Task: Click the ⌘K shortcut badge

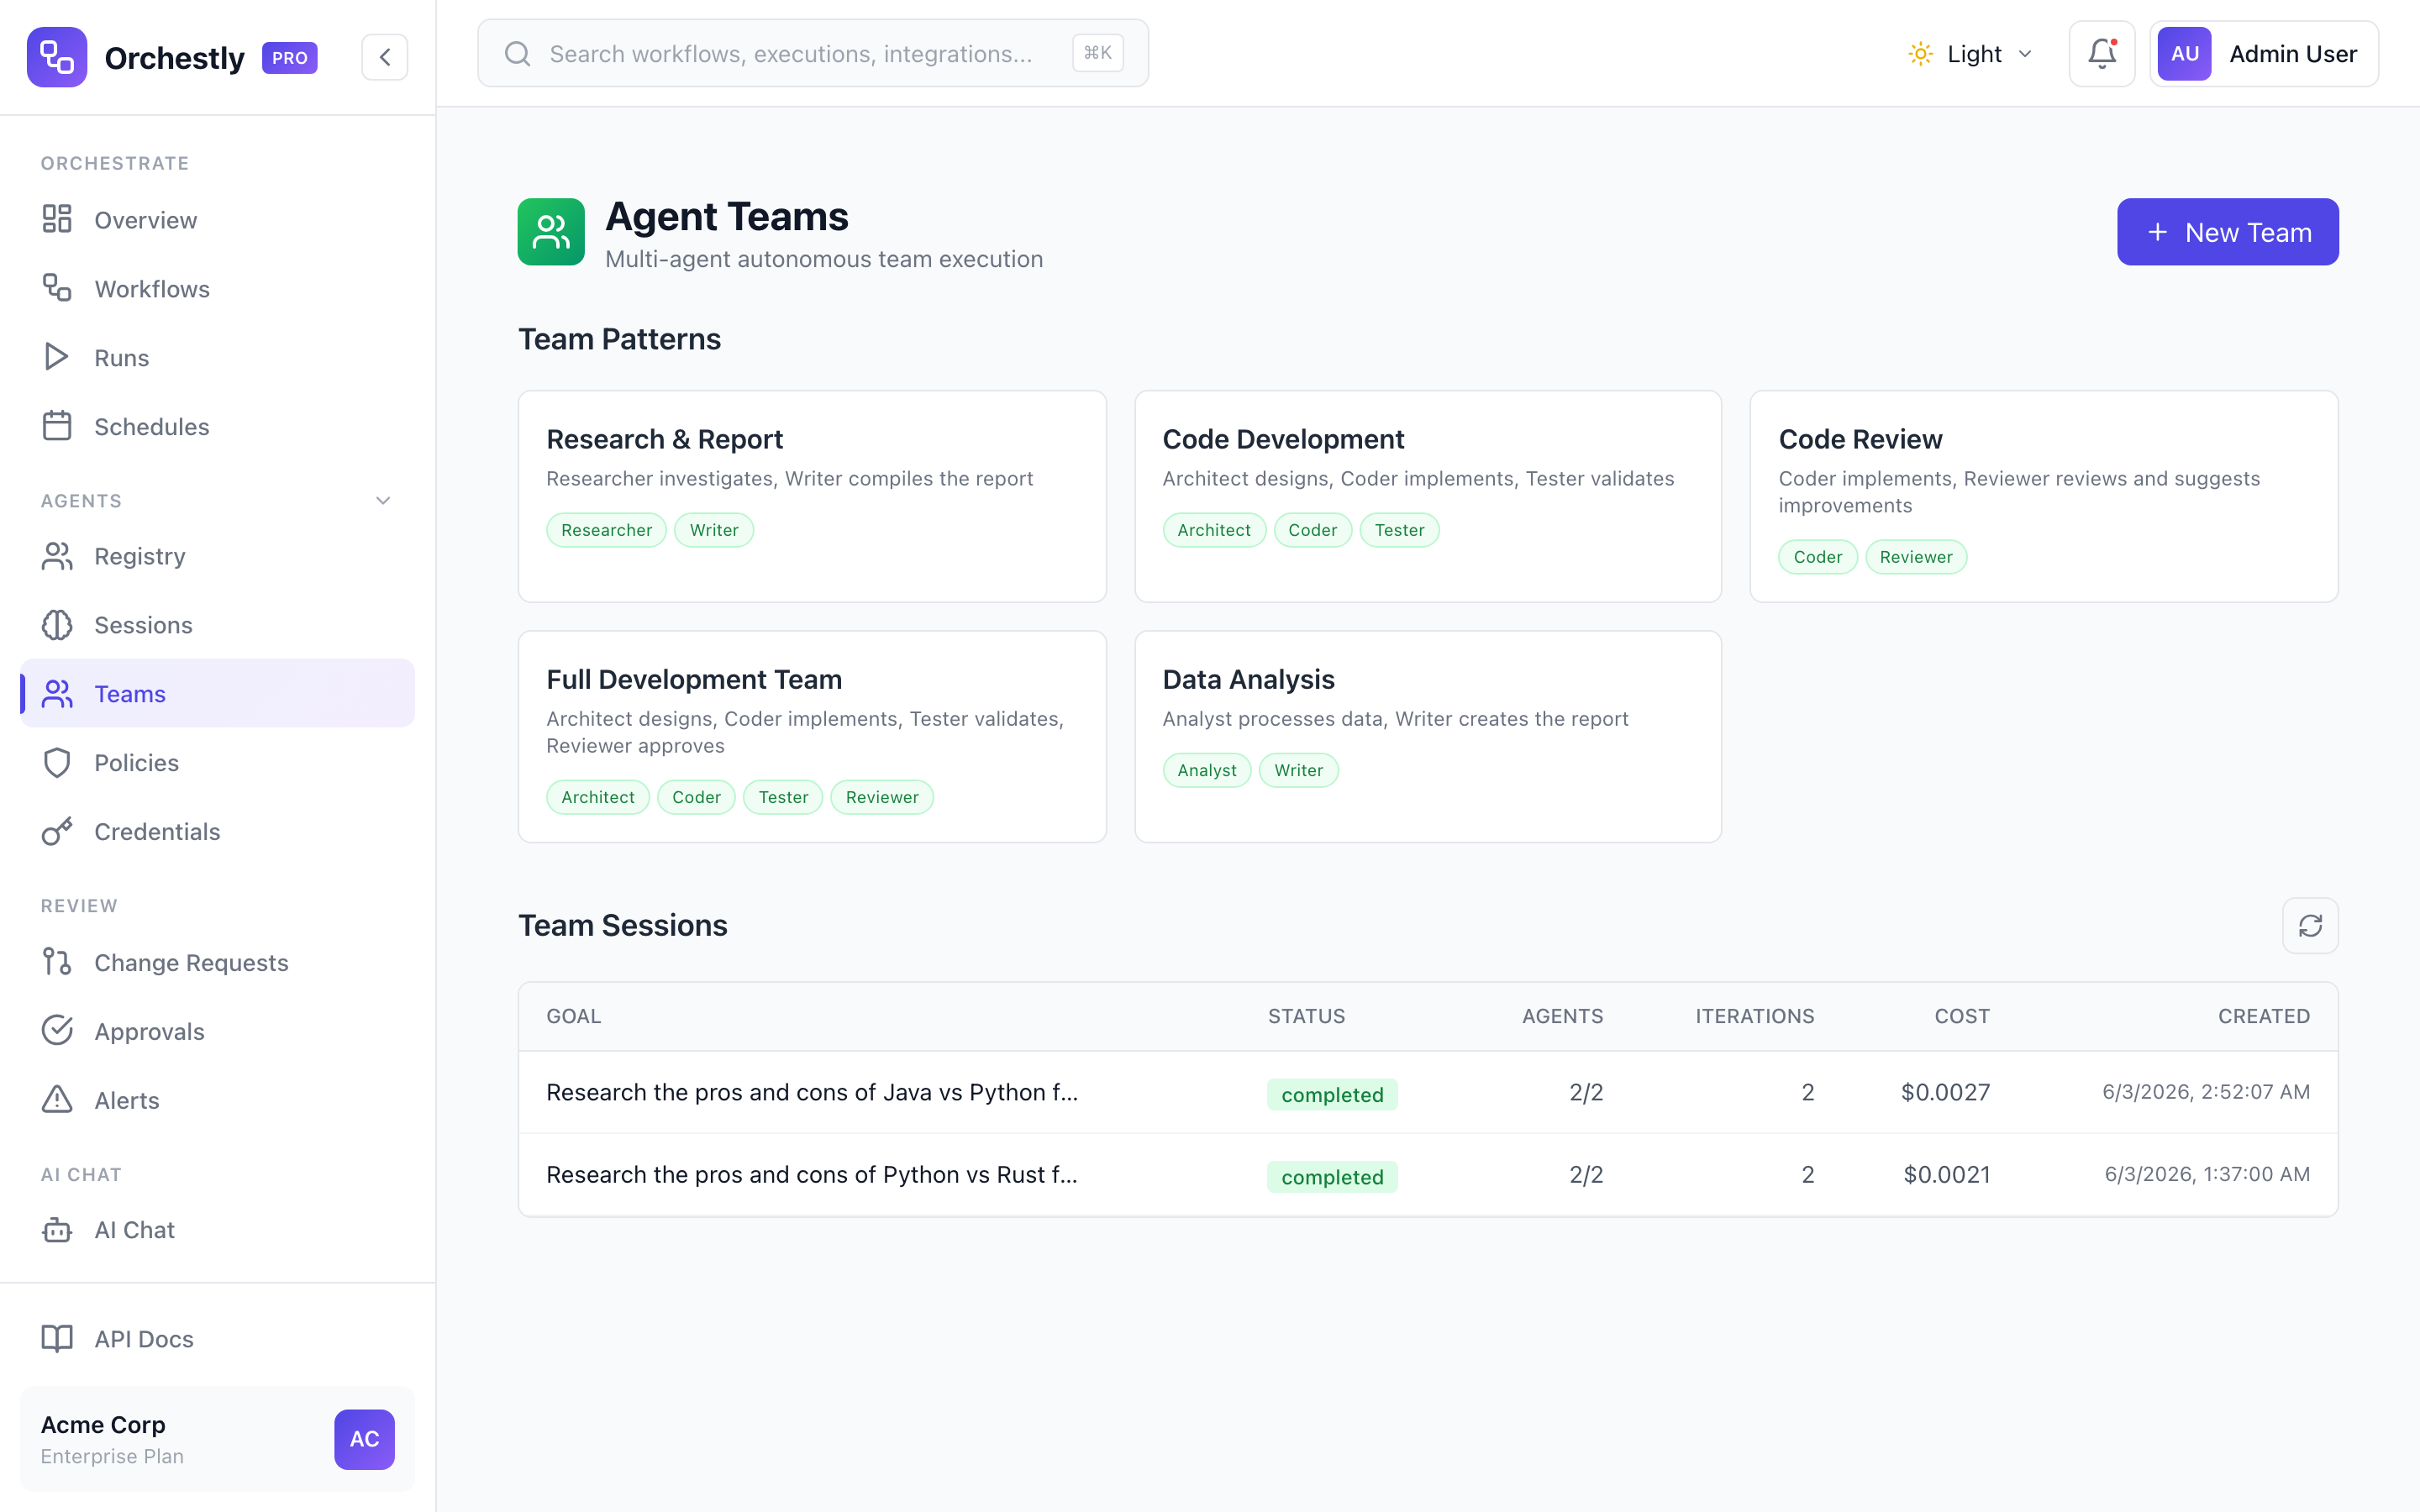Action: (1098, 53)
